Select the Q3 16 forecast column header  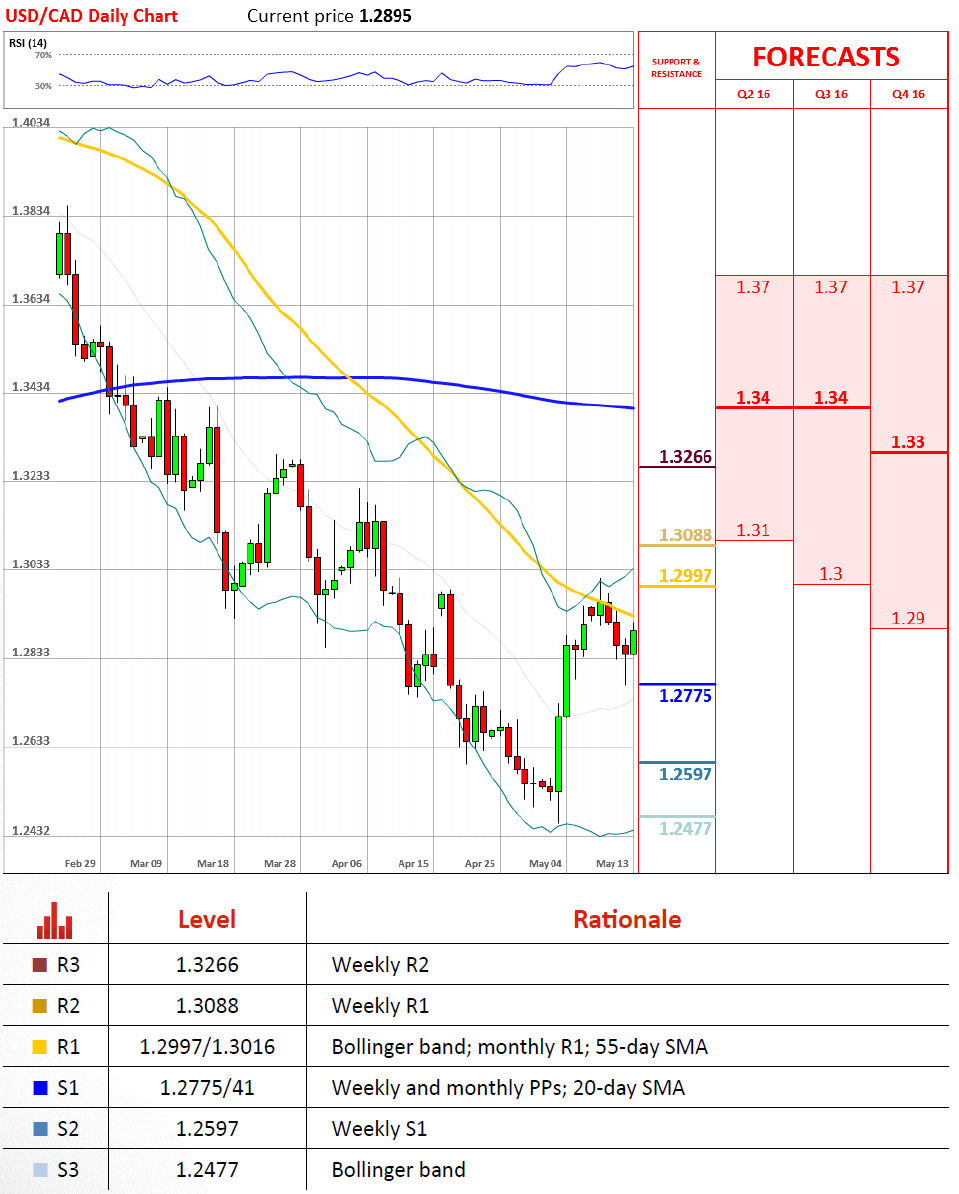831,94
